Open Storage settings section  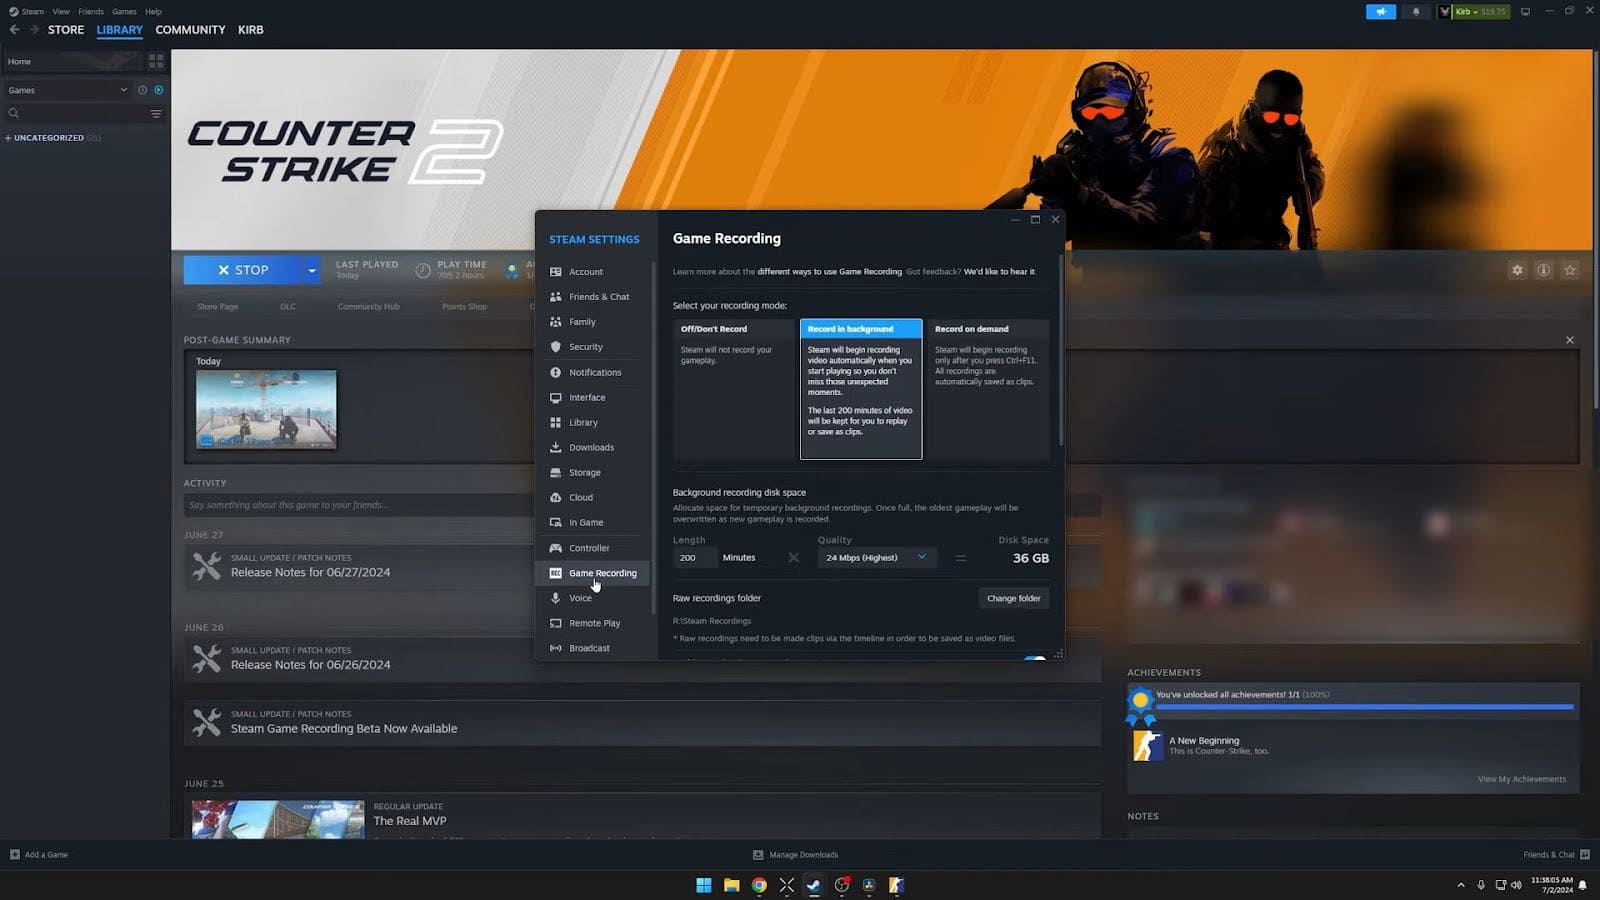pyautogui.click(x=593, y=472)
